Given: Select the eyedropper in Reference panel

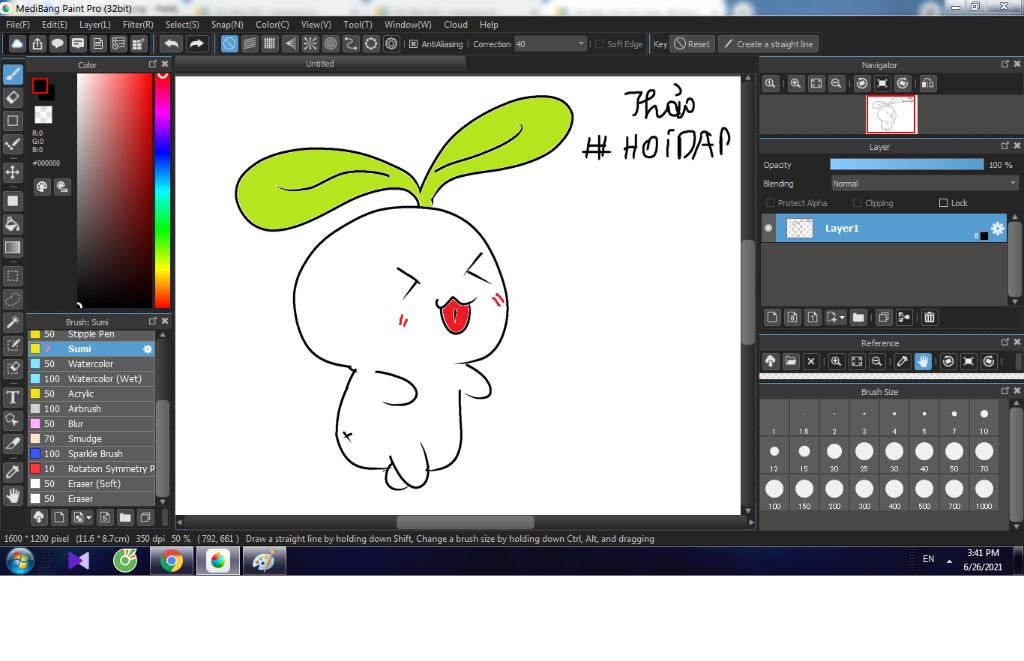Looking at the screenshot, I should pos(902,361).
